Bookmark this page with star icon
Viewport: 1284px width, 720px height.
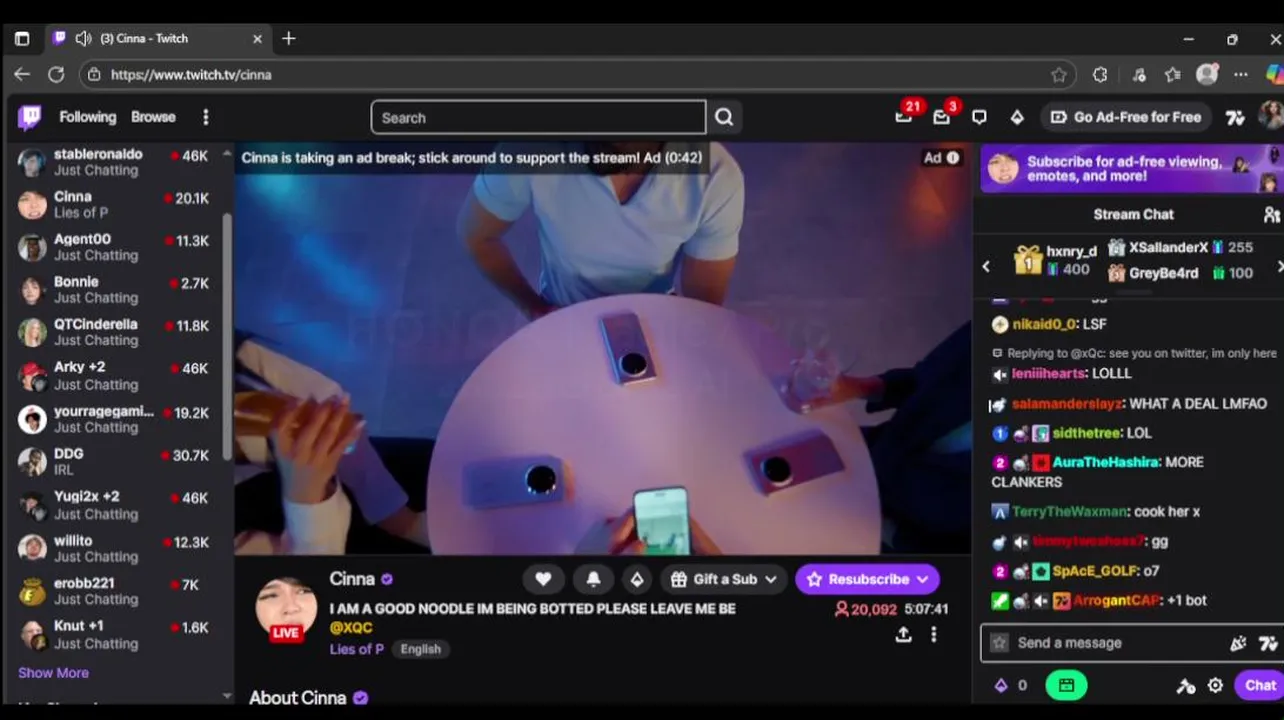pyautogui.click(x=1059, y=75)
